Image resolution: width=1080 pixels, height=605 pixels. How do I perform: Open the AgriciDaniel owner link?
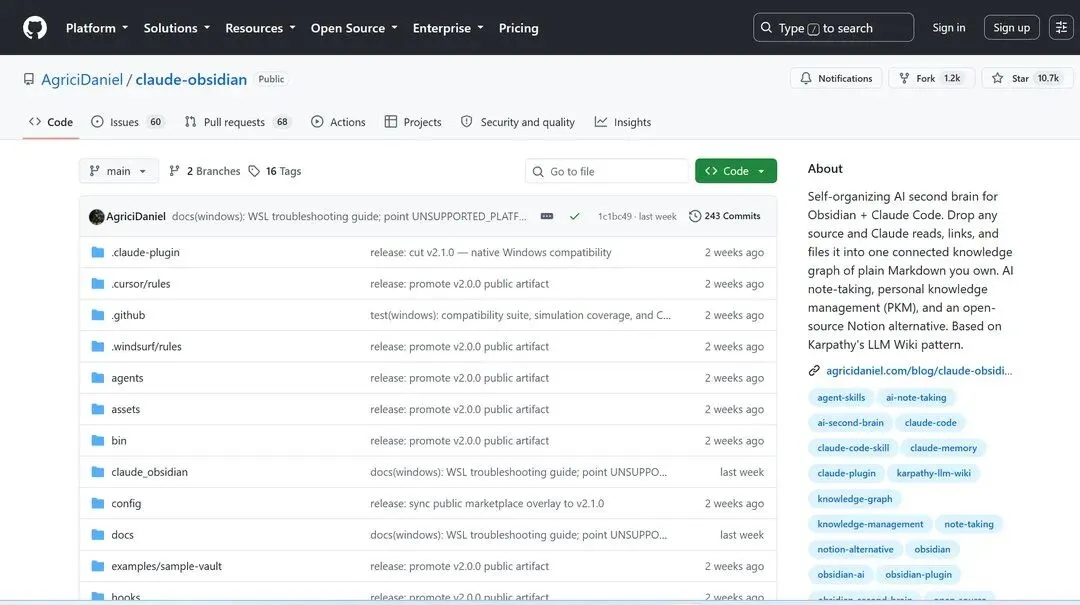tap(82, 79)
